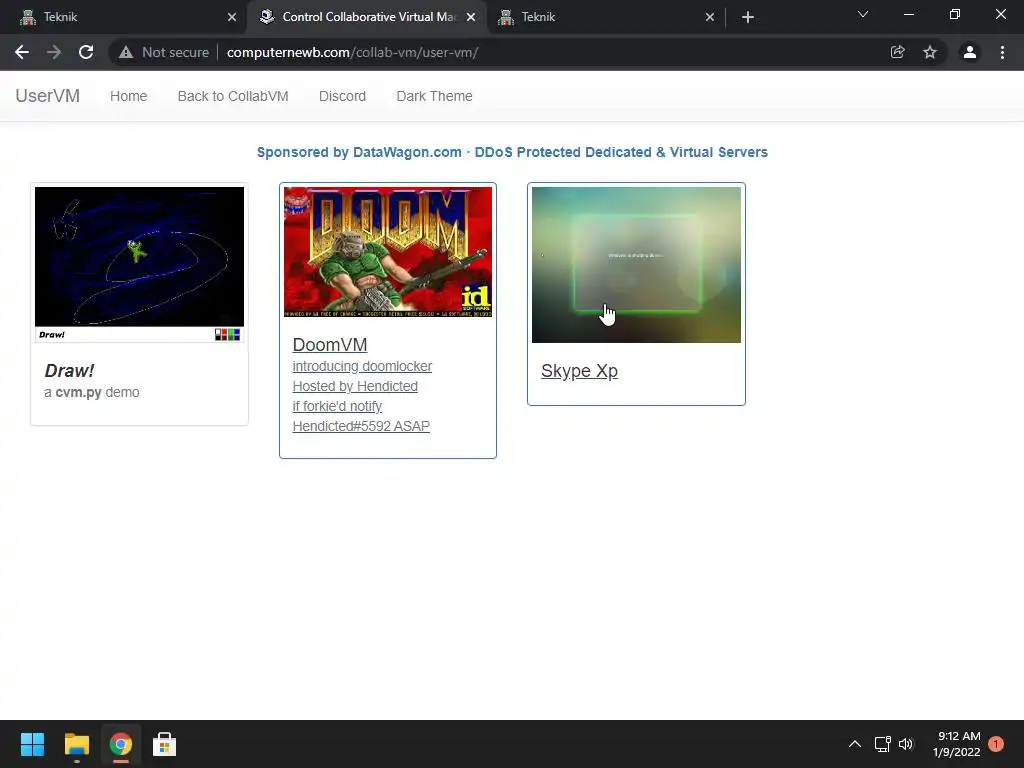
Task: Open a new tab with the plus button
Action: click(748, 17)
